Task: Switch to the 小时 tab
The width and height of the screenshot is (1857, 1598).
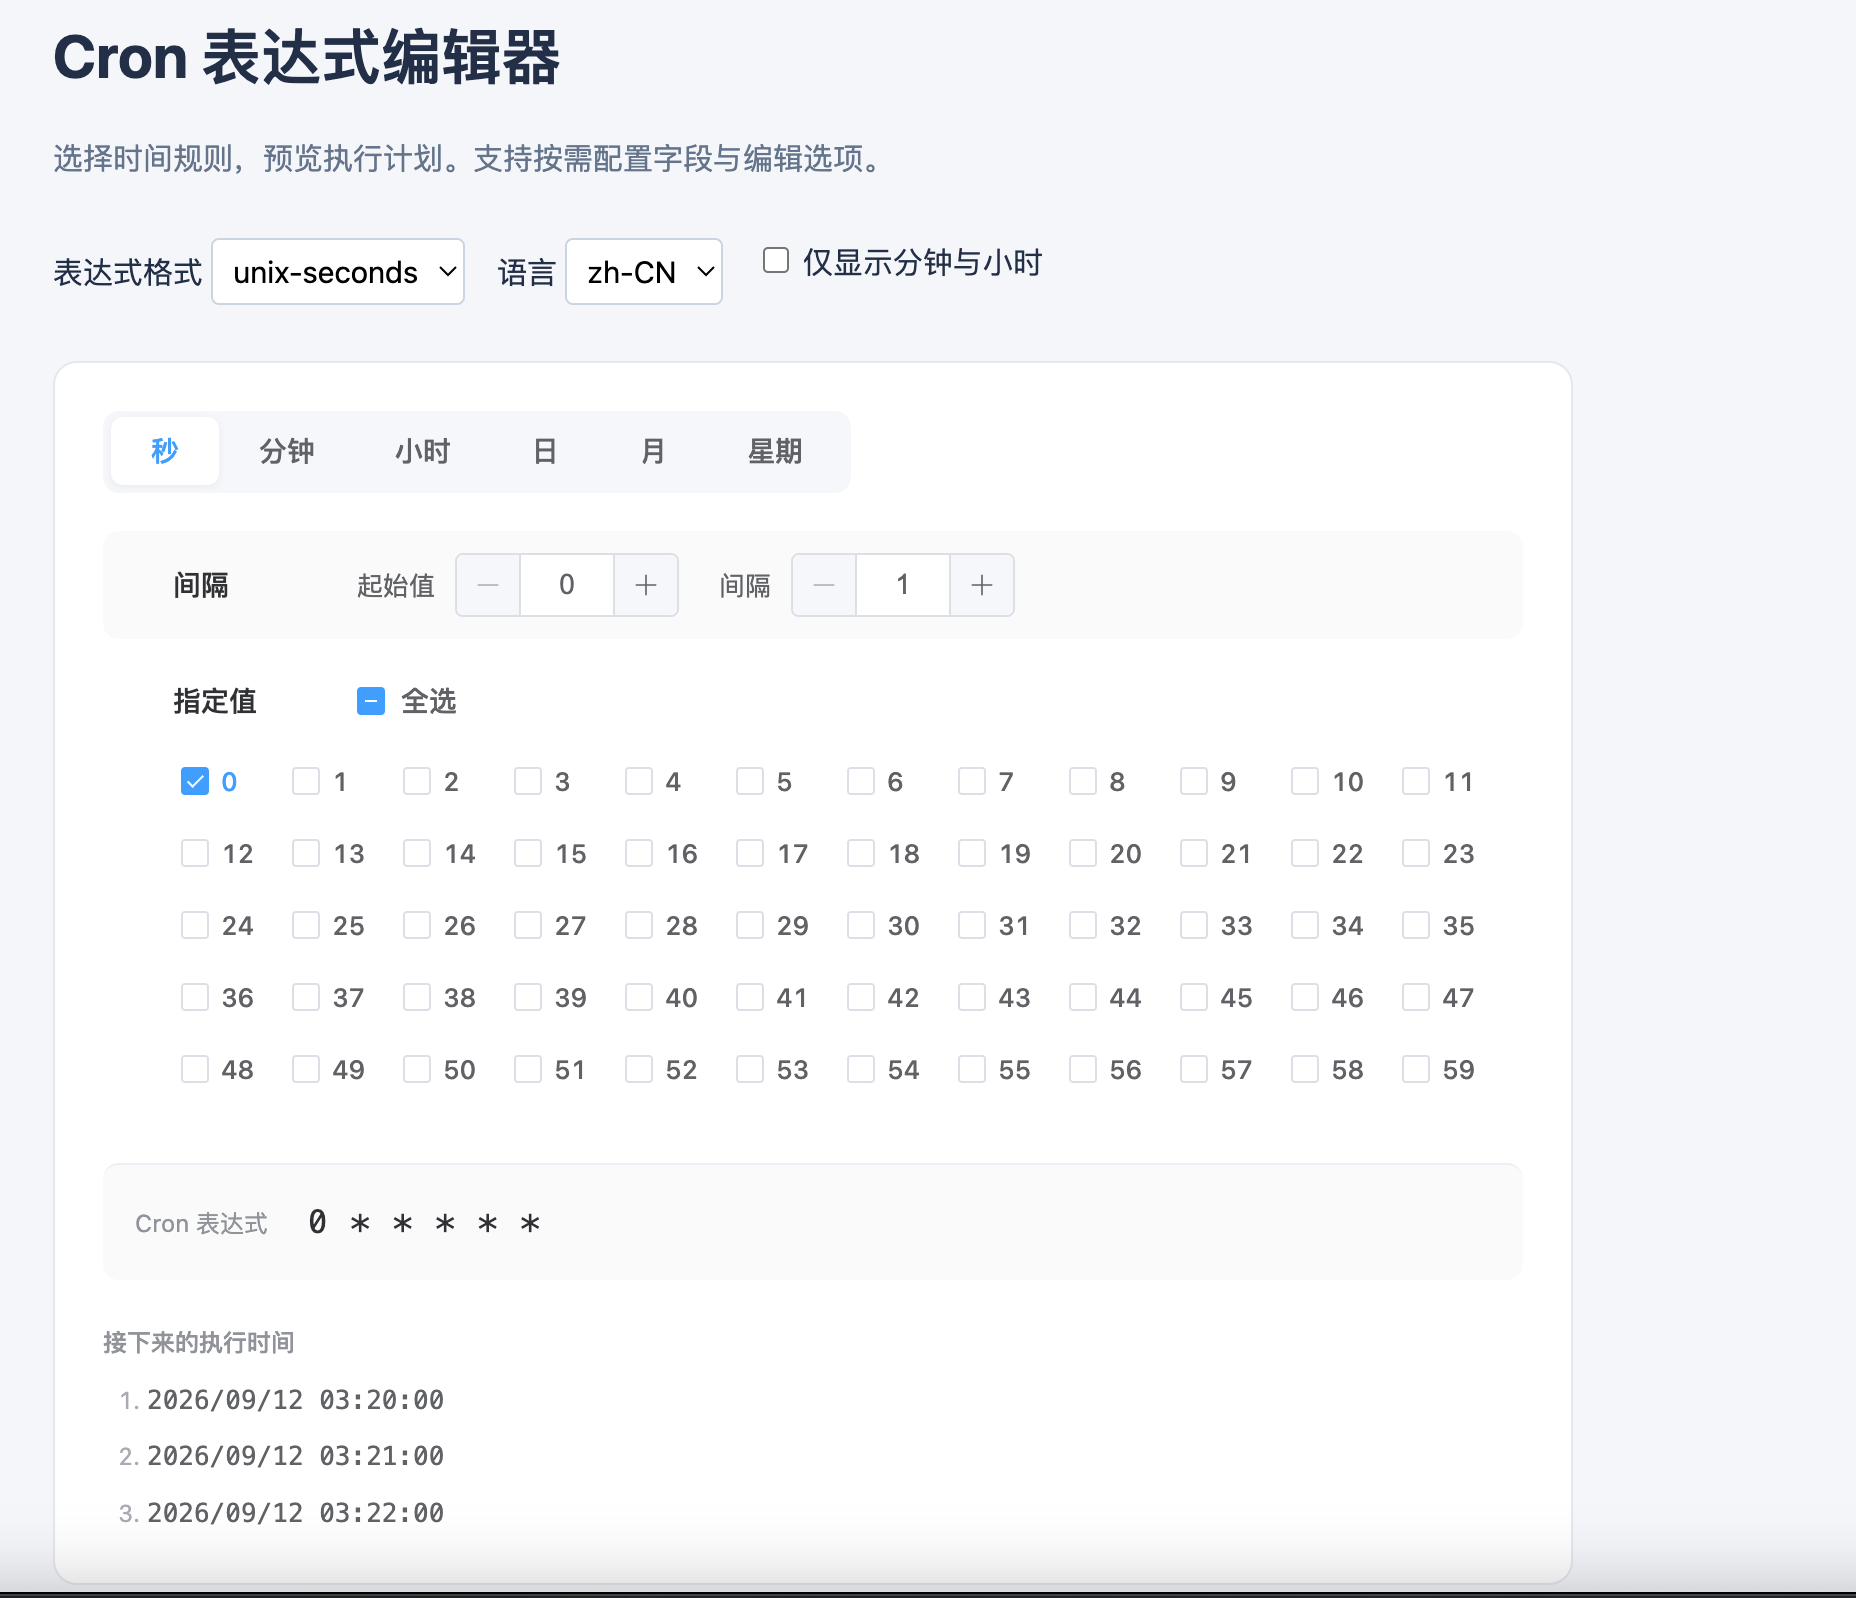Action: click(x=422, y=451)
